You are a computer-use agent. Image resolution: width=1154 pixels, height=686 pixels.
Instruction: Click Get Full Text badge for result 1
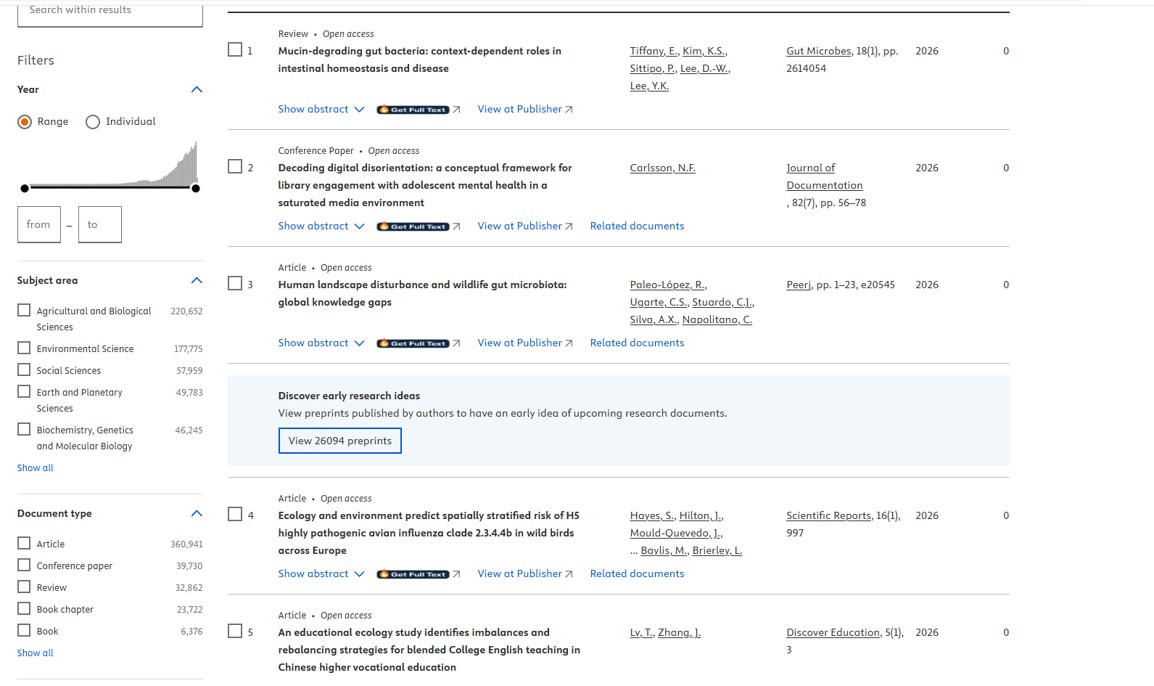[413, 110]
